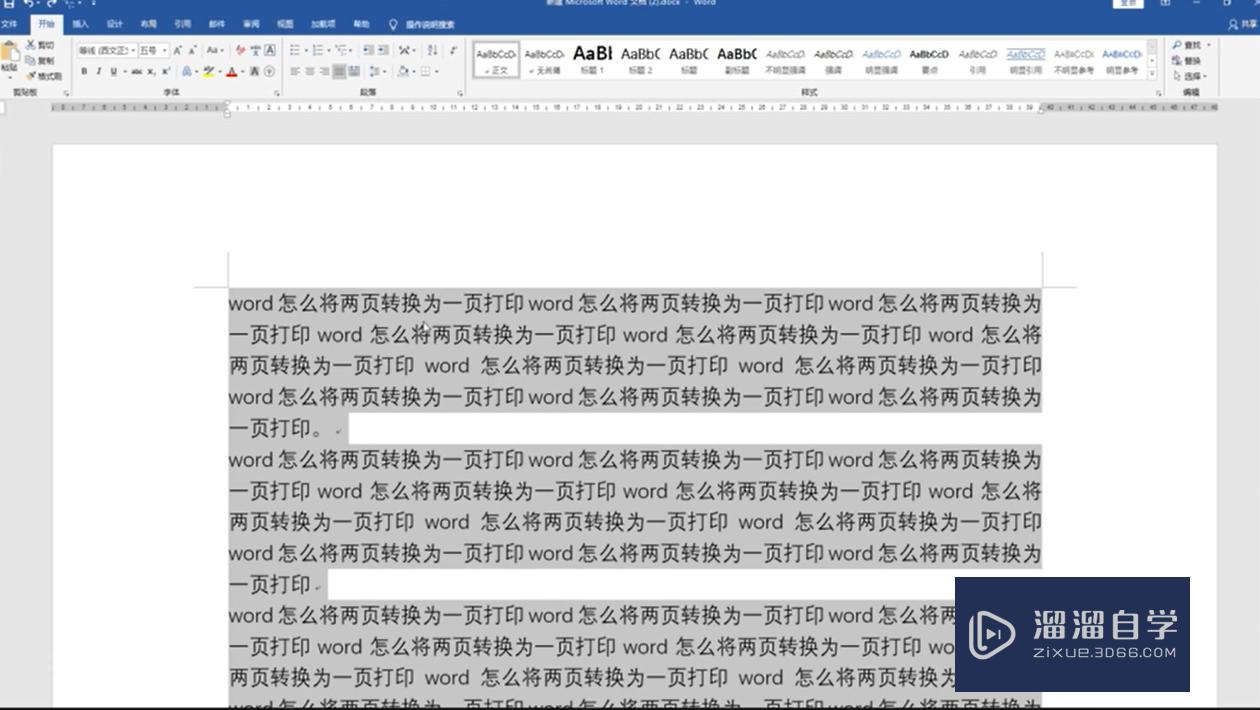Toggle subscript formatting
The image size is (1260, 710).
click(153, 71)
